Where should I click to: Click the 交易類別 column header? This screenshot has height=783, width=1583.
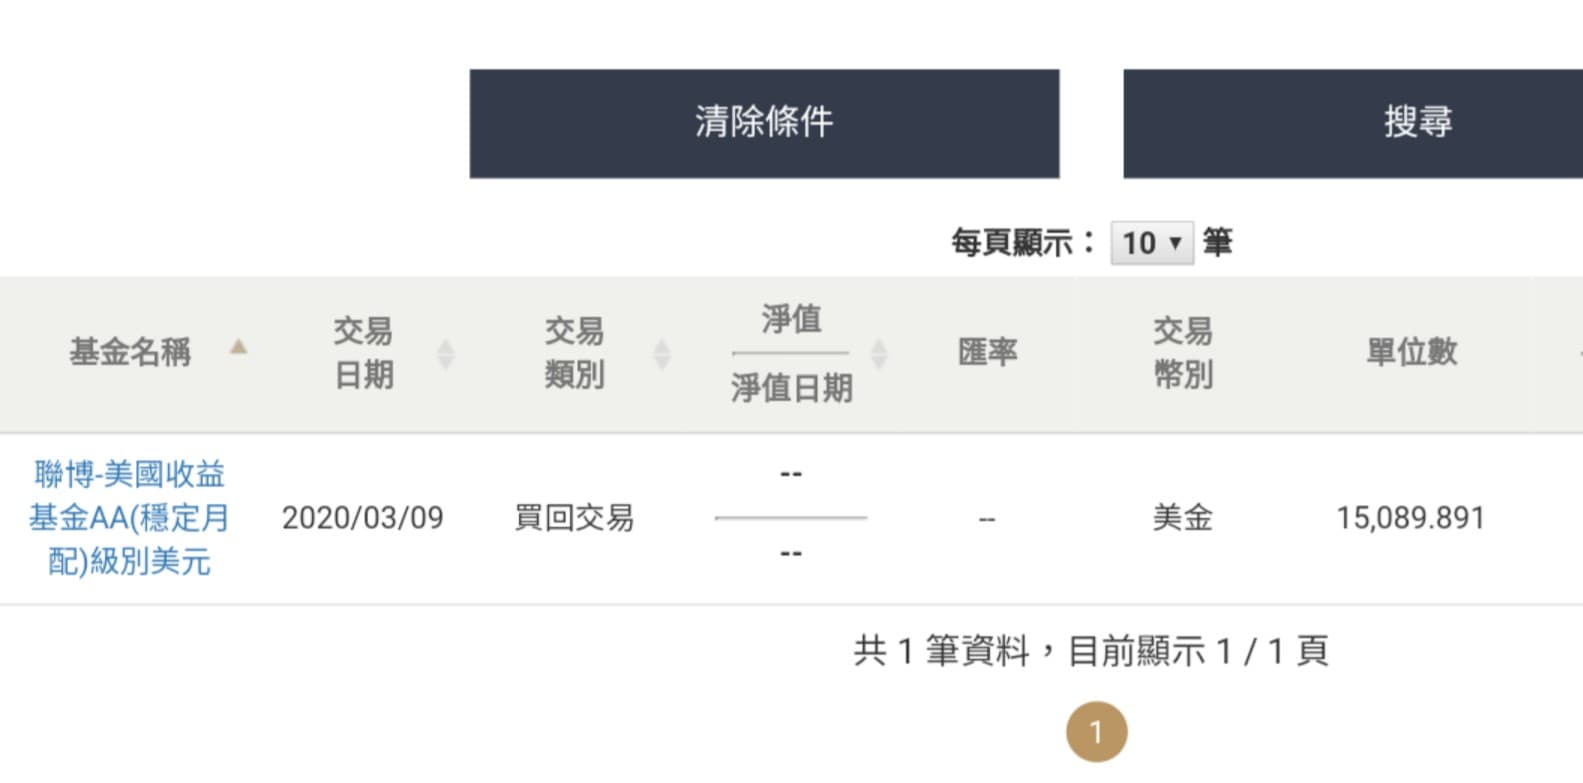575,352
